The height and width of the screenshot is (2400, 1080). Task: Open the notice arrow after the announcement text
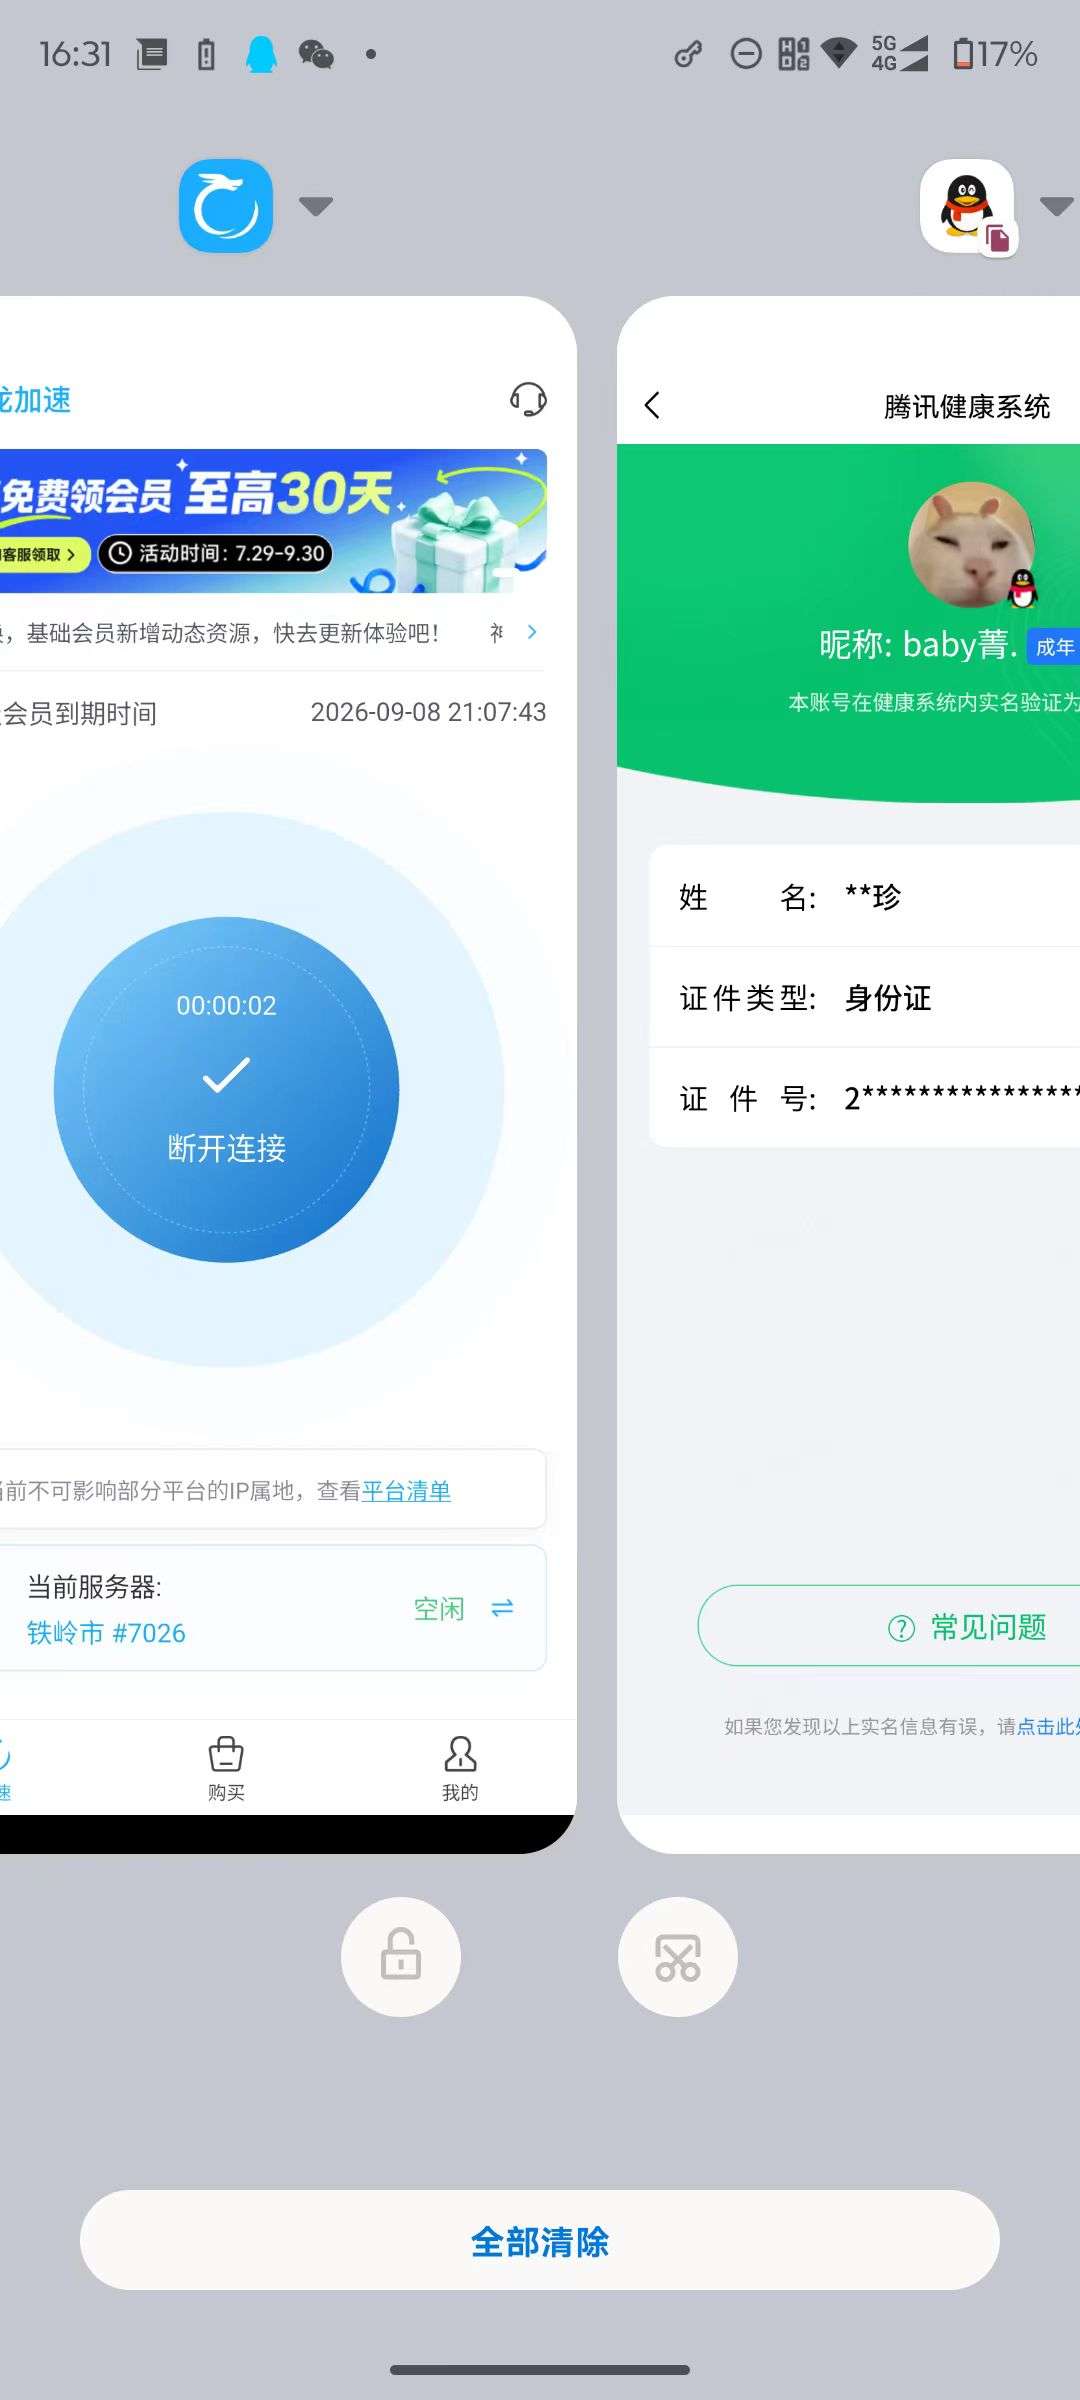tap(532, 632)
